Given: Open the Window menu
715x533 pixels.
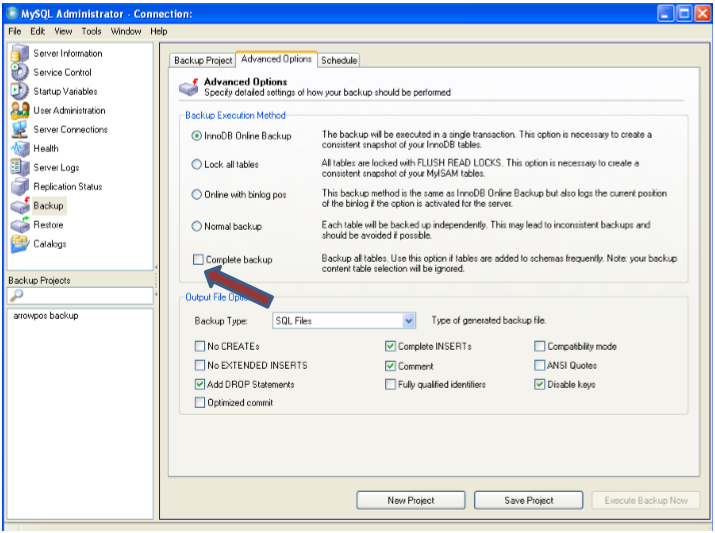Looking at the screenshot, I should pos(126,31).
